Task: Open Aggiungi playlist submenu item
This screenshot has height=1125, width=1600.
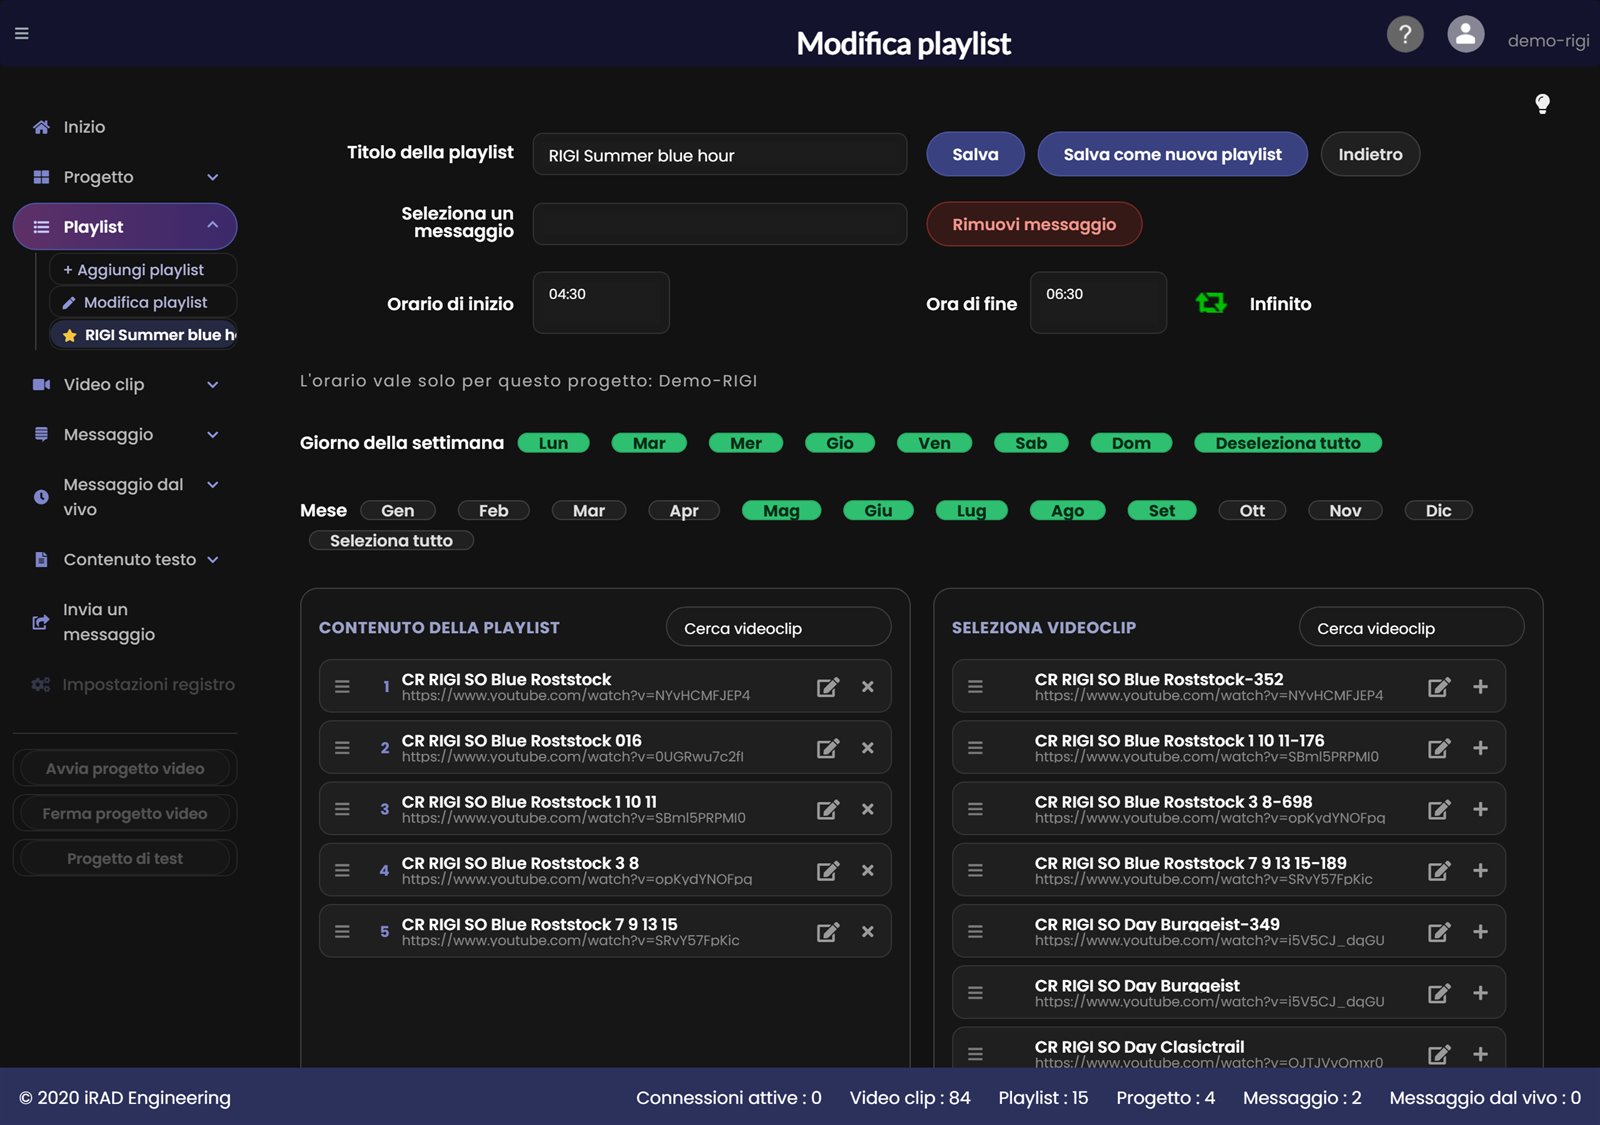Action: point(143,270)
